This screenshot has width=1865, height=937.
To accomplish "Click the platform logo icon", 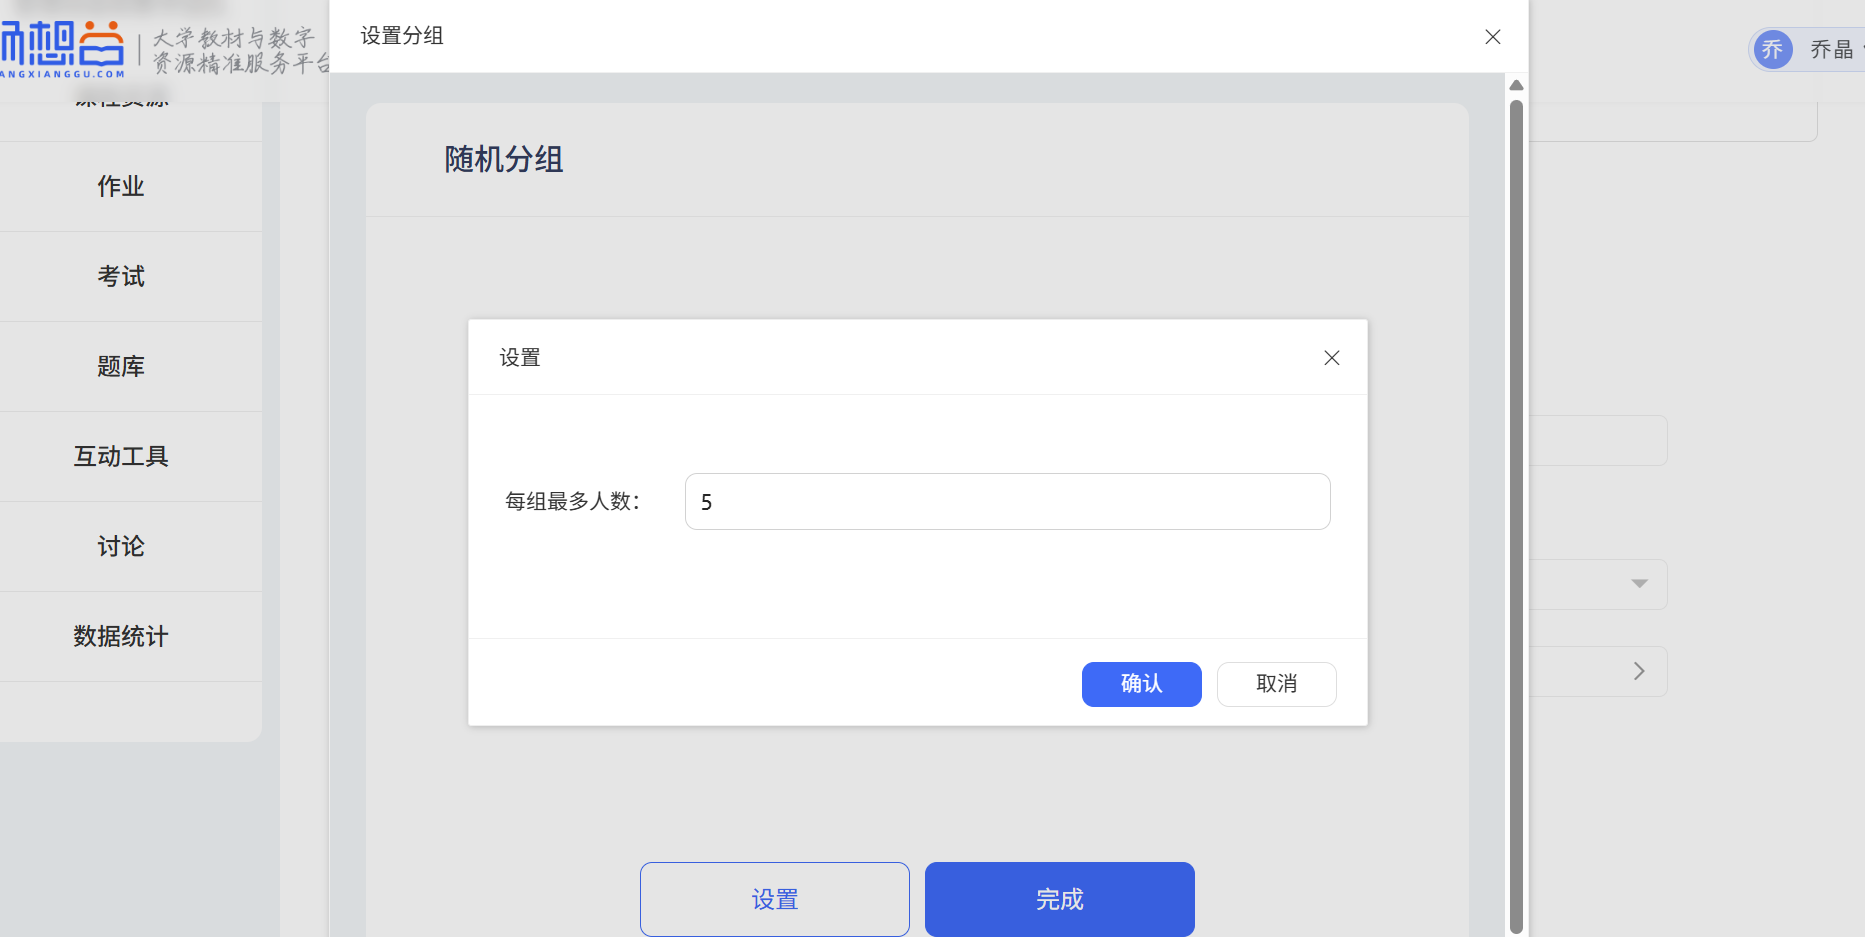I will point(62,47).
